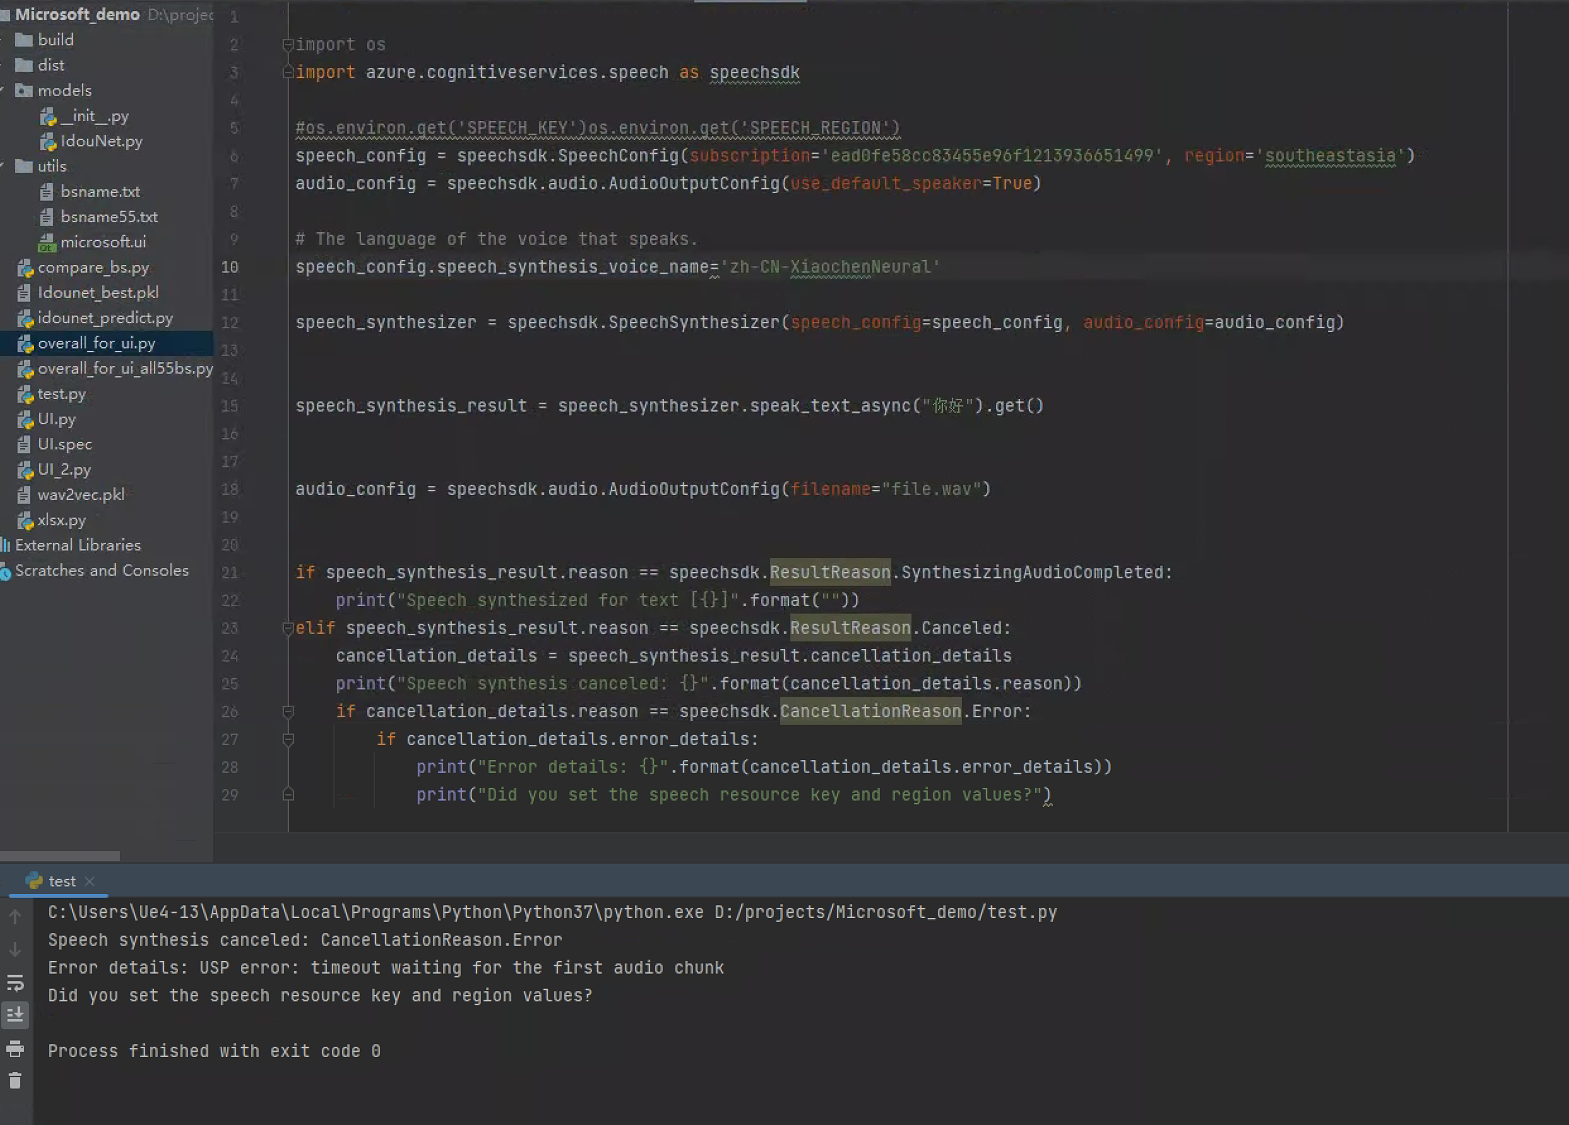Click the Scratches and Consoles icon
Viewport: 1569px width, 1125px height.
pos(5,571)
